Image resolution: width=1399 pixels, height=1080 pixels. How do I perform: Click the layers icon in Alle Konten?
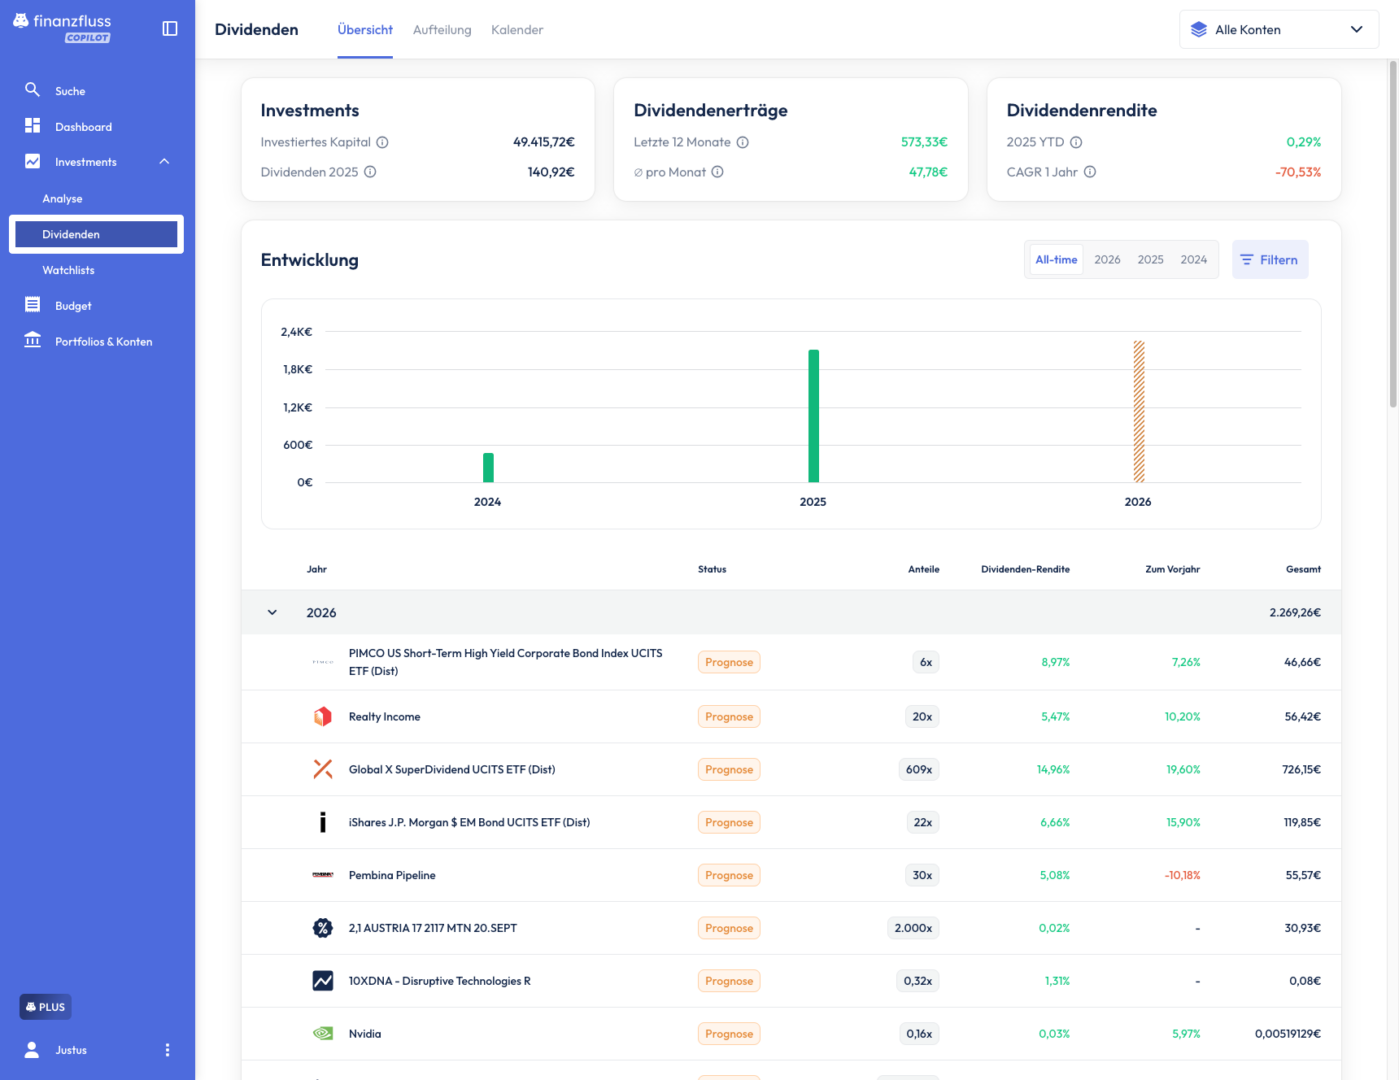click(x=1199, y=29)
